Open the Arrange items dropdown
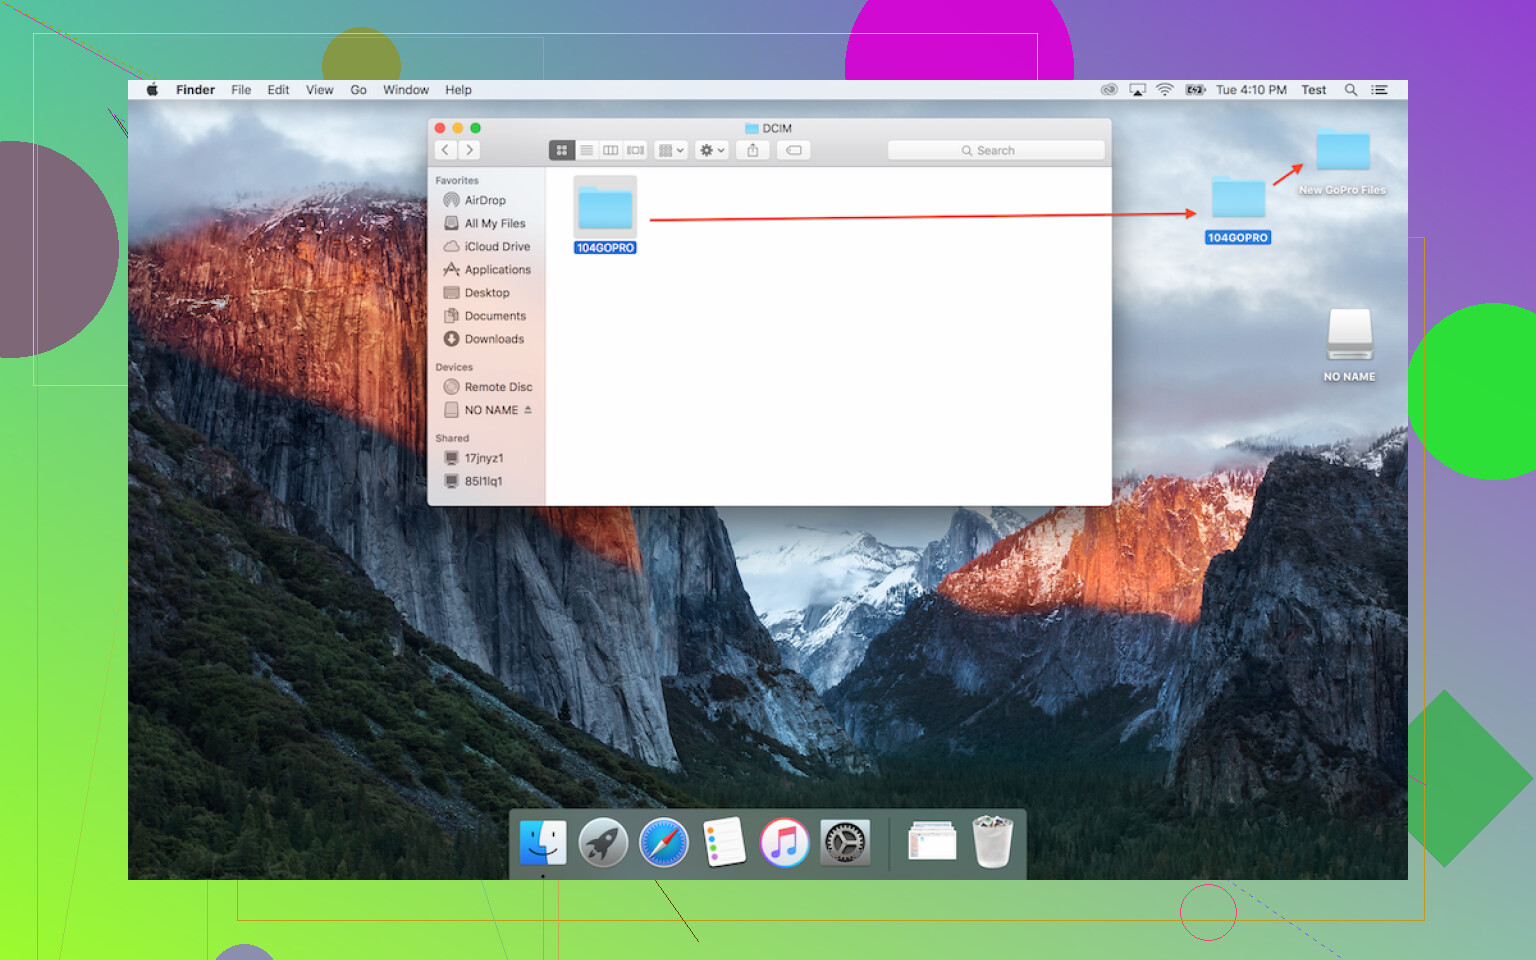 (x=671, y=150)
